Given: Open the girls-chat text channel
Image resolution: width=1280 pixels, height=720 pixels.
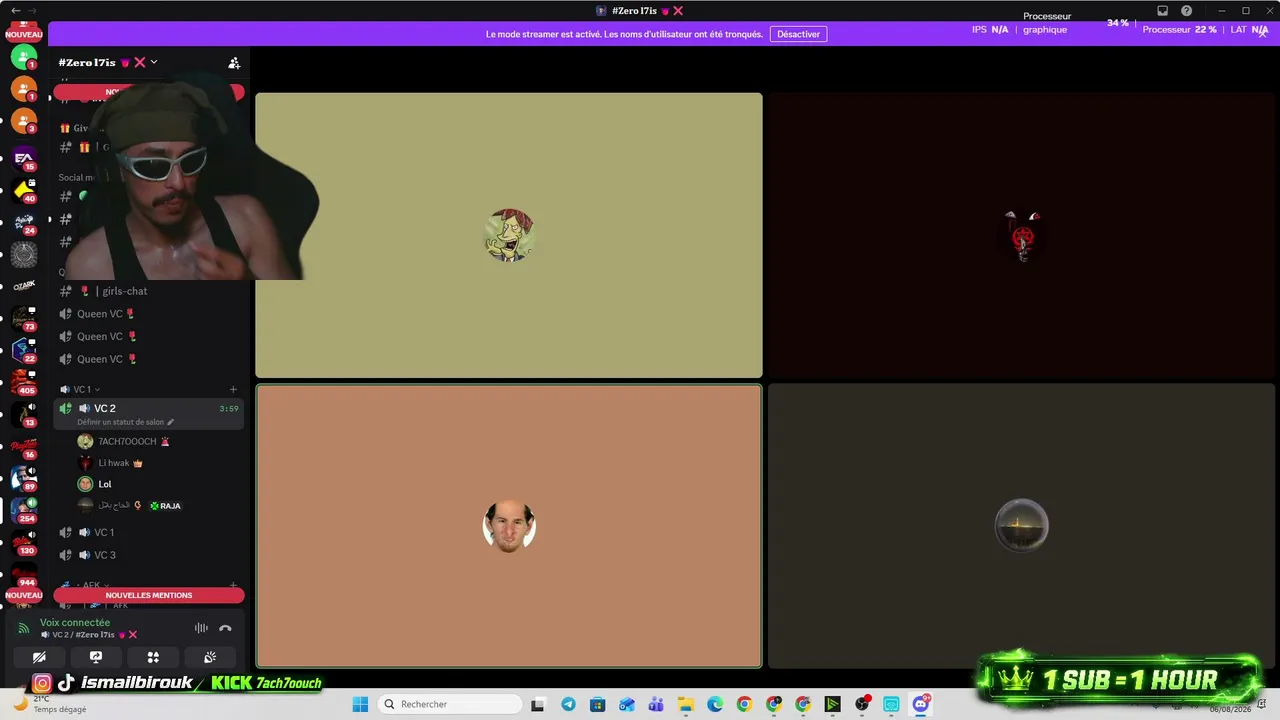Looking at the screenshot, I should (x=148, y=291).
